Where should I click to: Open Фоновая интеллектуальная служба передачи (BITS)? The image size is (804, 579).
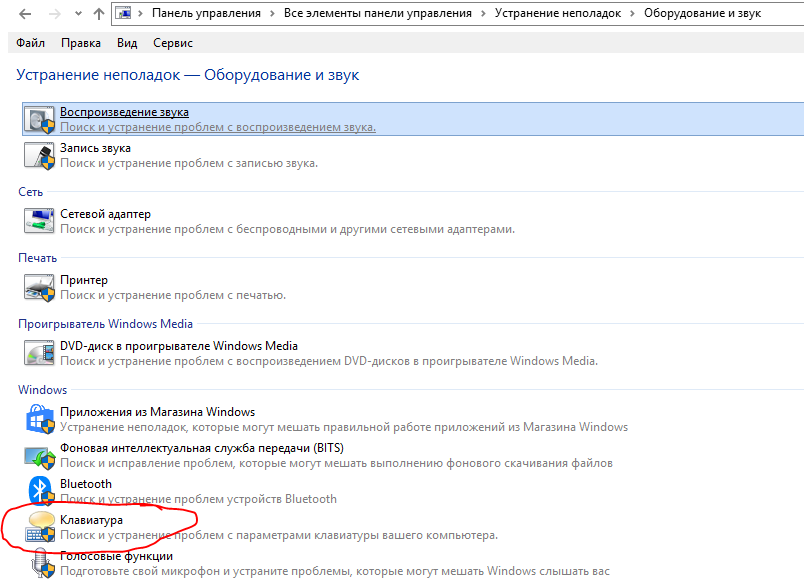(x=202, y=448)
